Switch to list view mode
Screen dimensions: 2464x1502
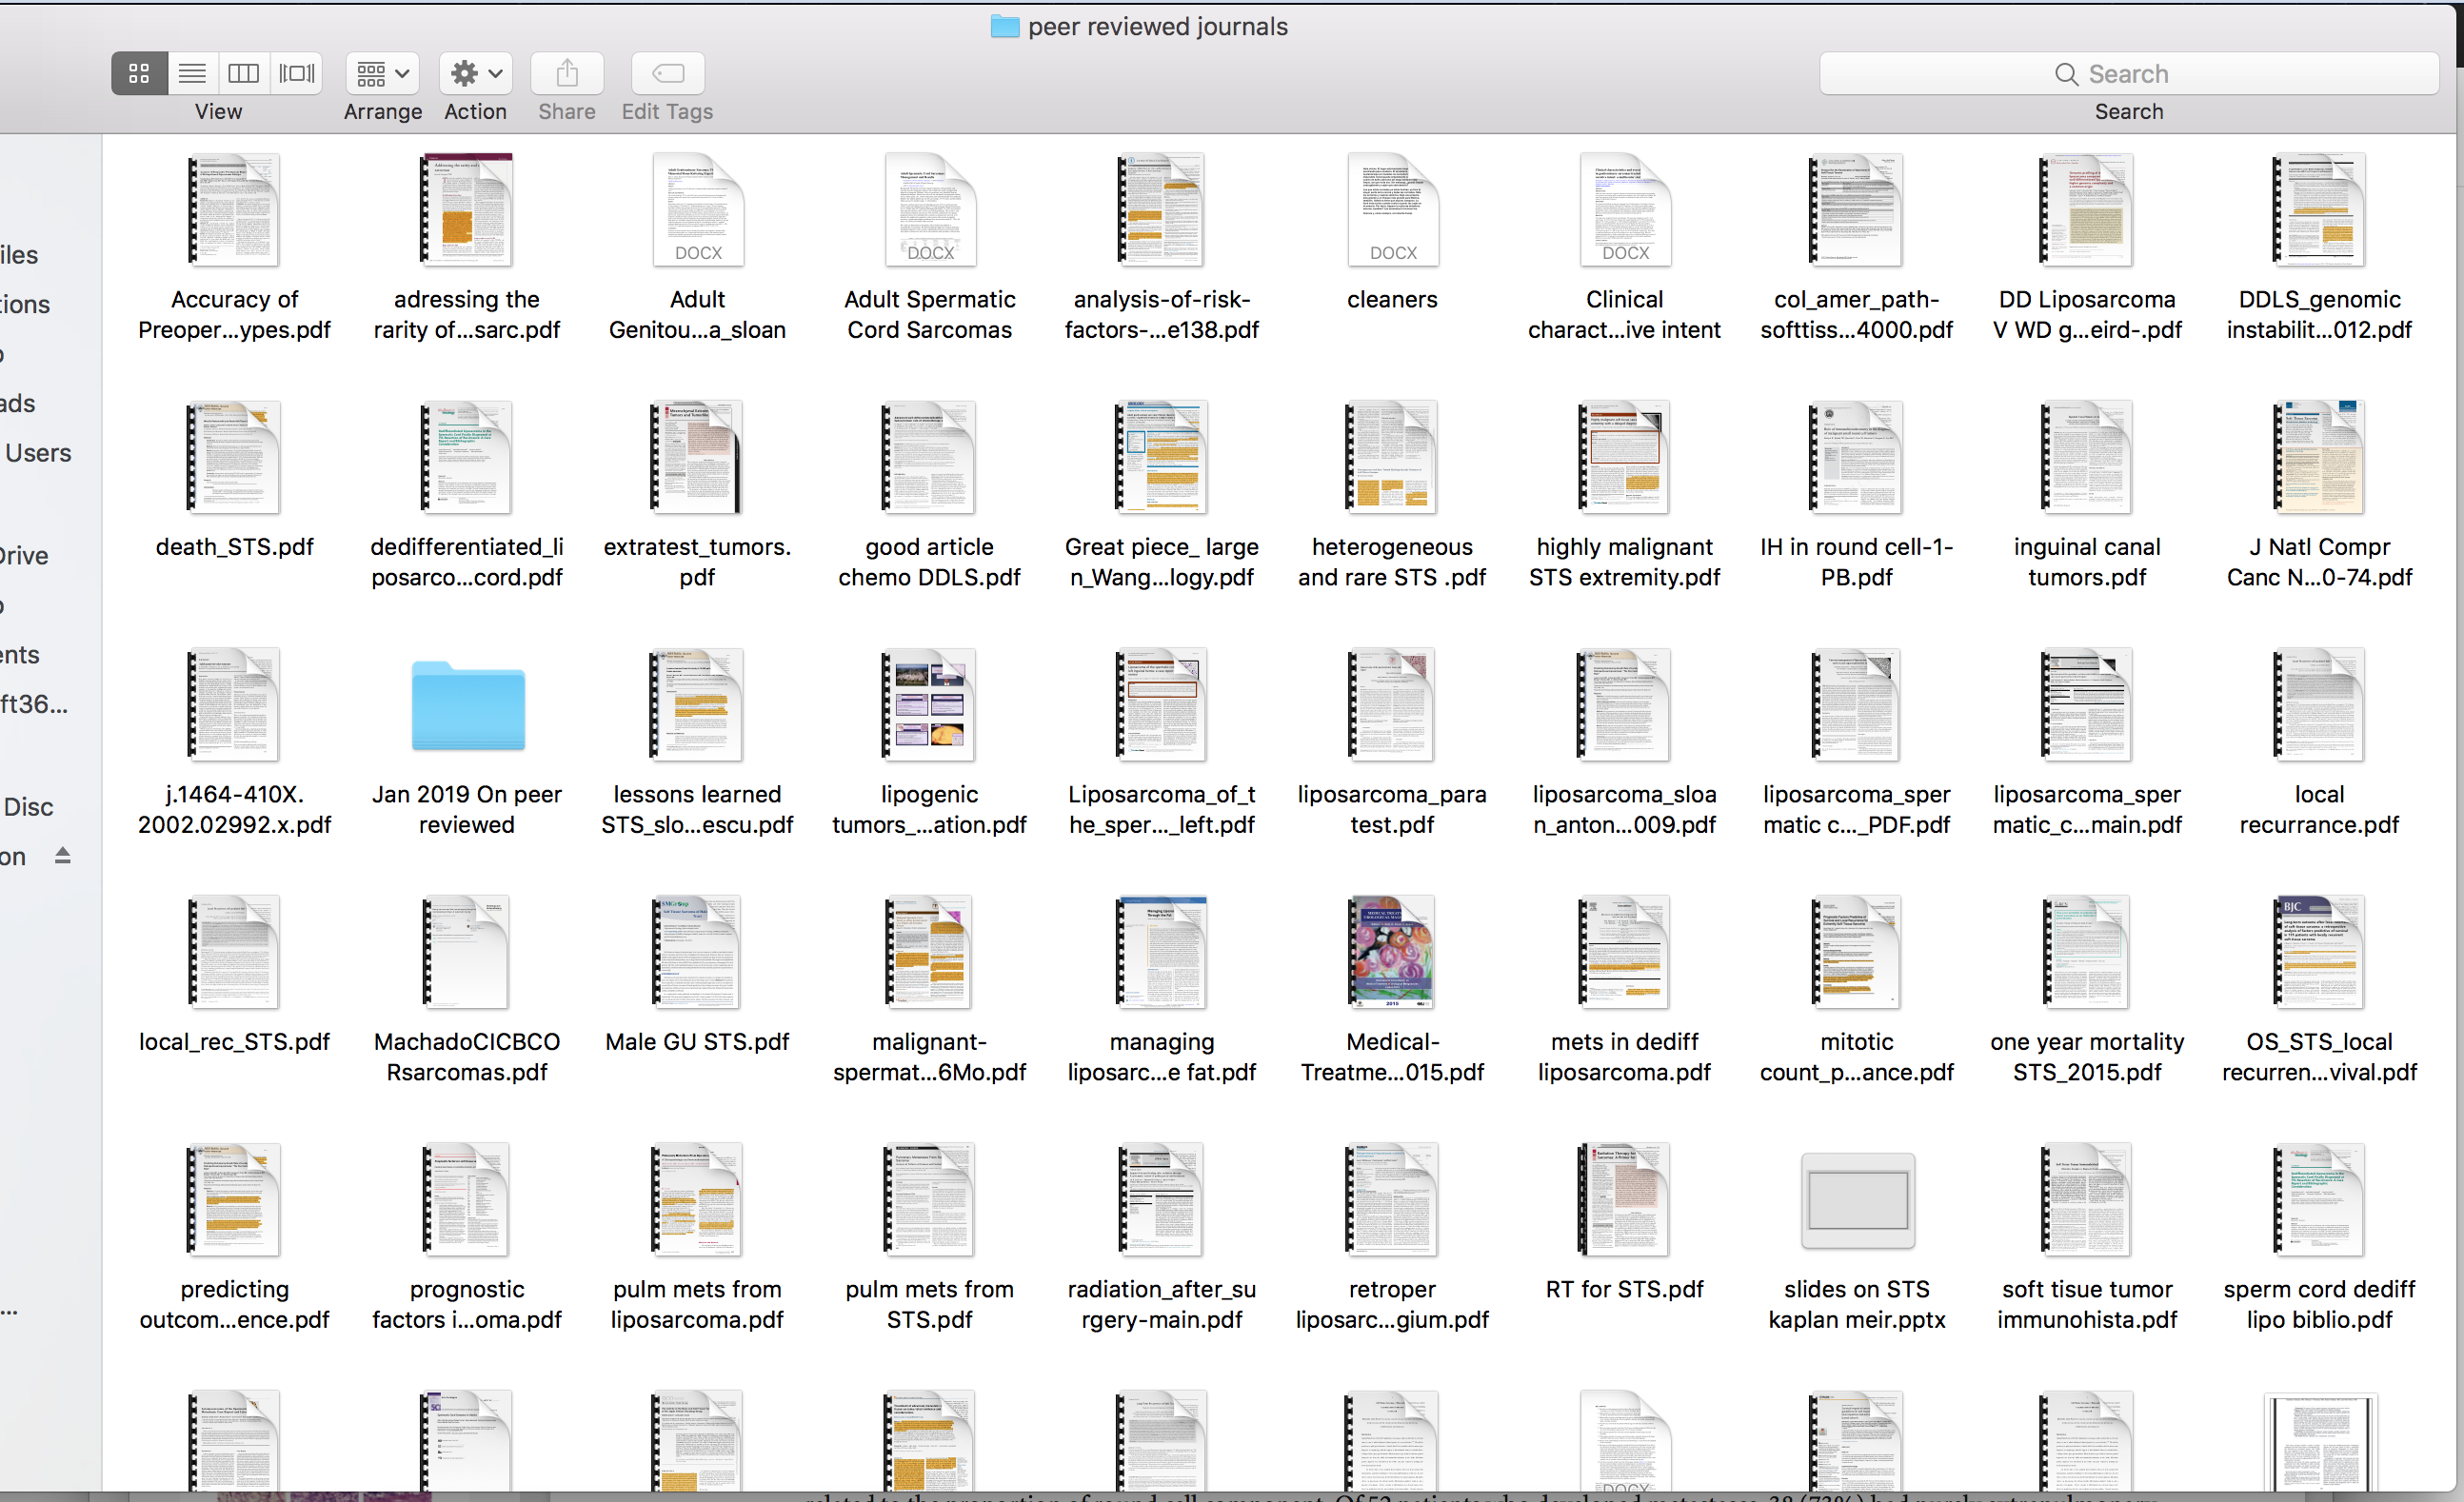coord(192,73)
